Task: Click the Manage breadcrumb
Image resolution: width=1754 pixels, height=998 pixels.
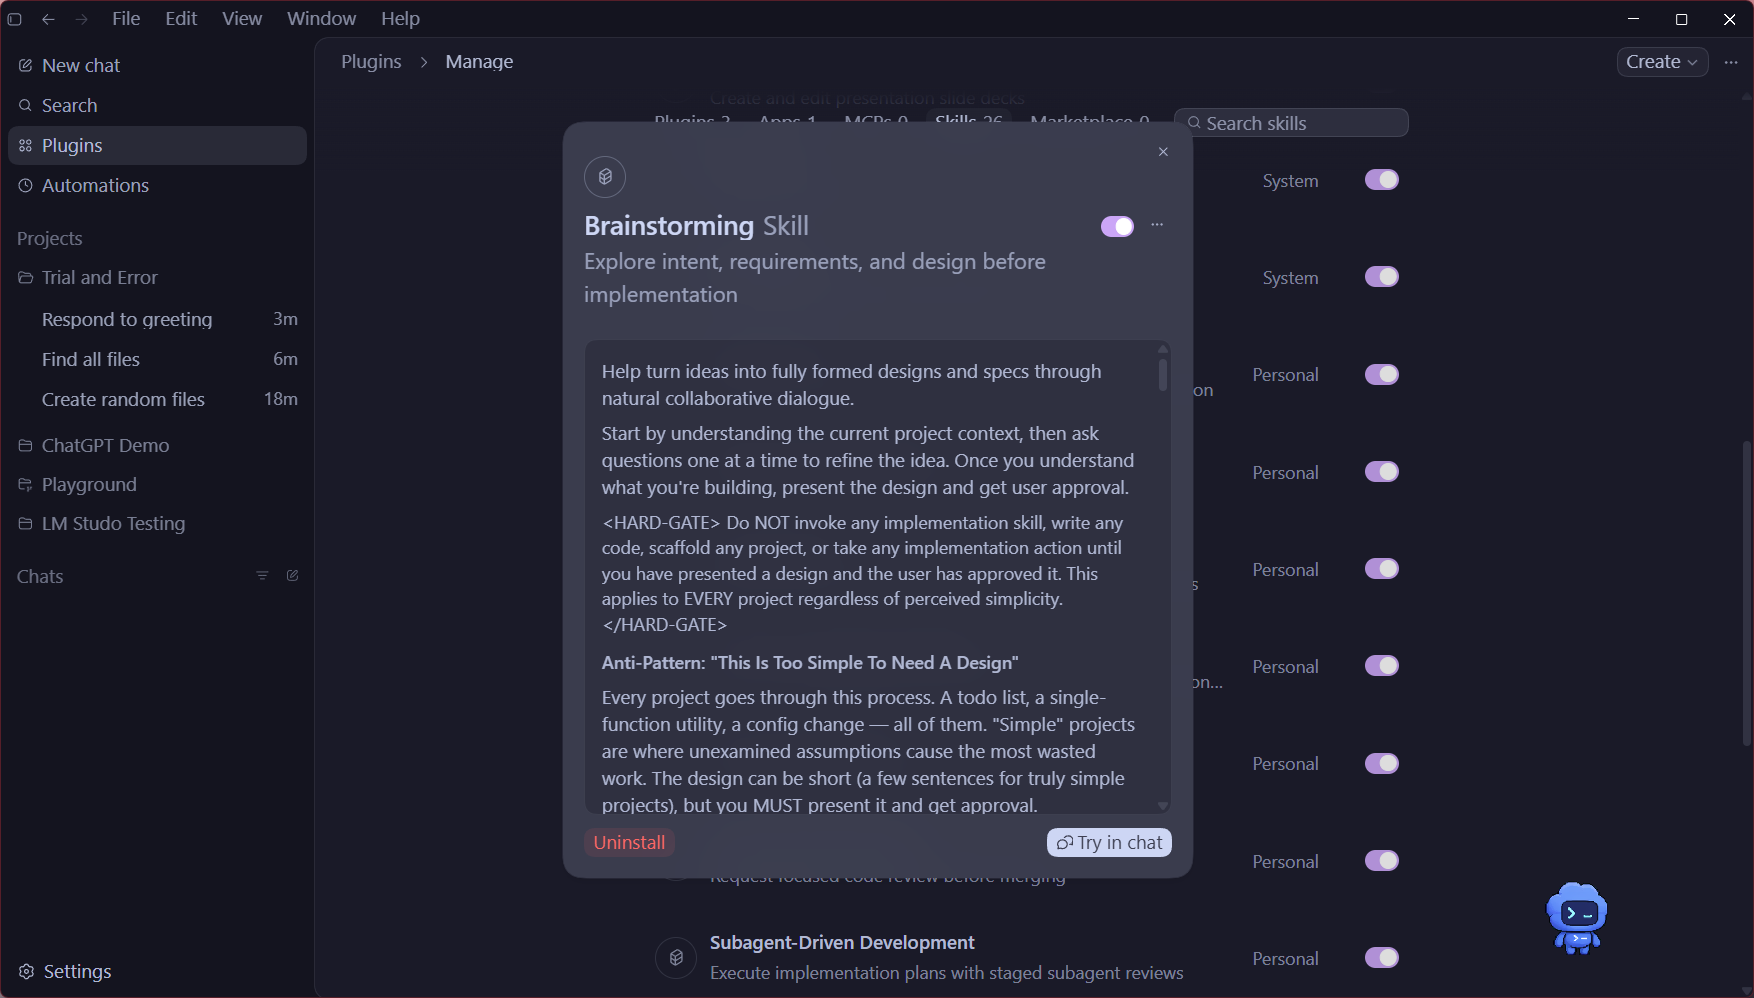Action: [479, 62]
